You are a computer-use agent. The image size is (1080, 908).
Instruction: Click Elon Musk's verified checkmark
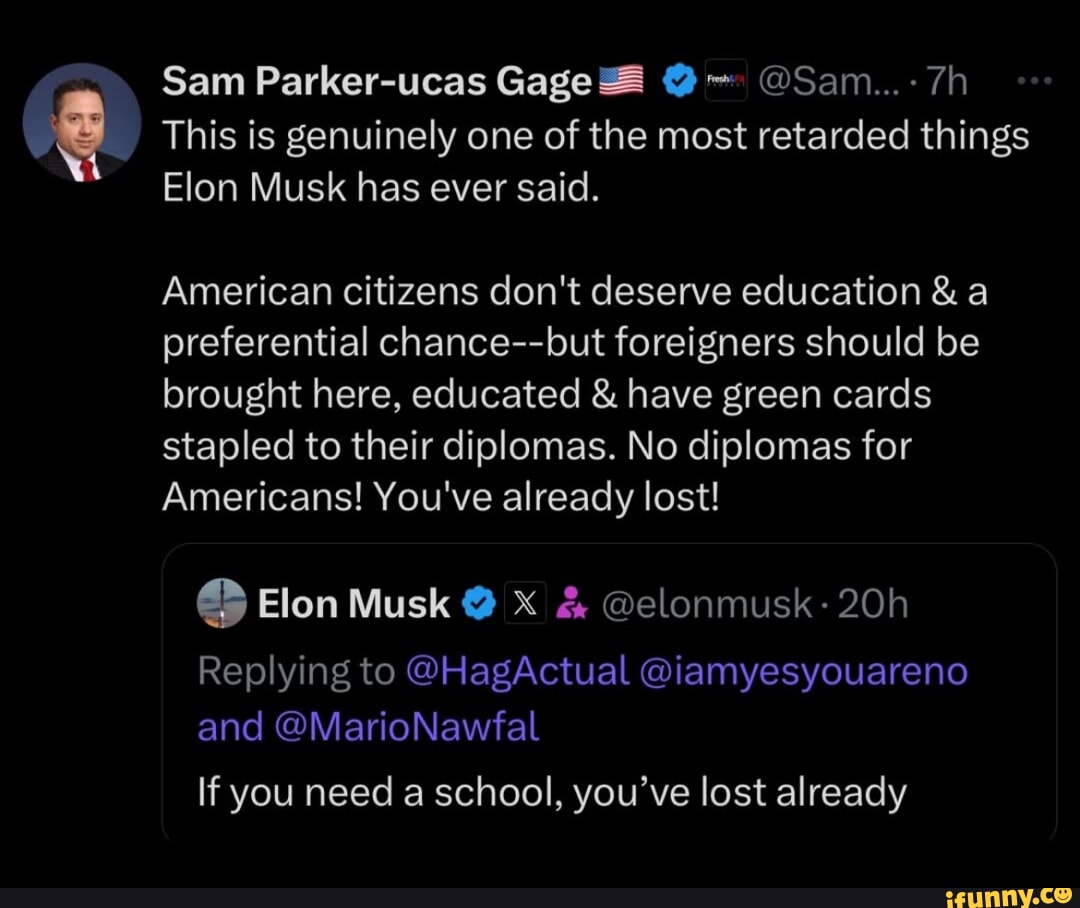click(x=480, y=603)
